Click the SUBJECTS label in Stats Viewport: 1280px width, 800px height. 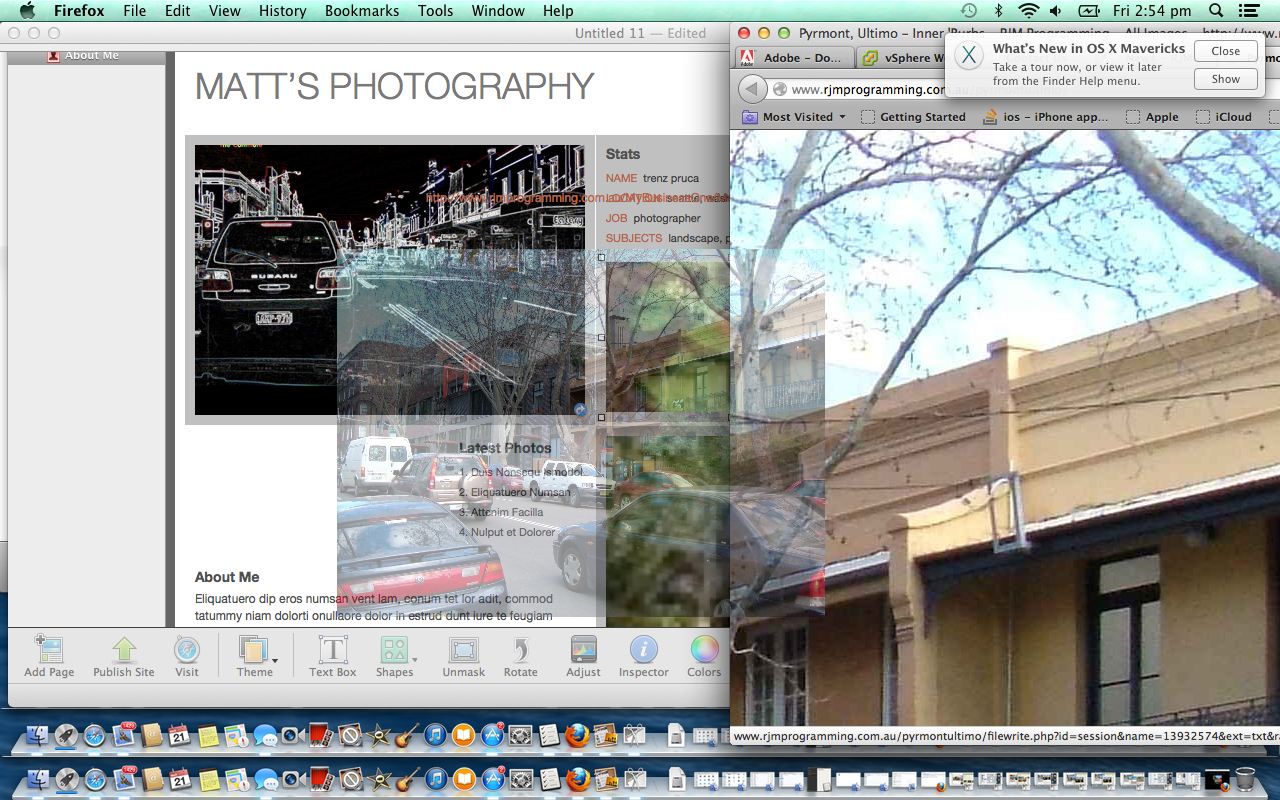633,238
